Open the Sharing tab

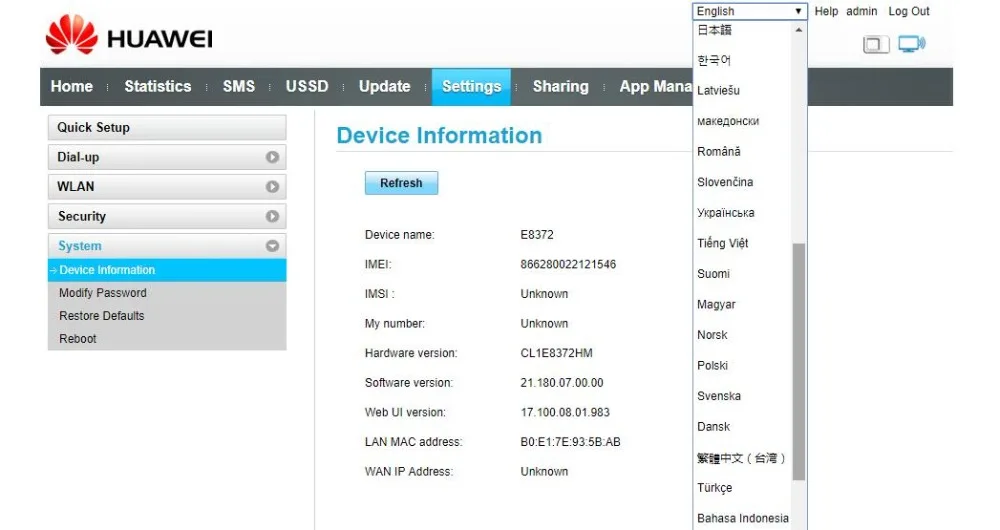point(561,86)
